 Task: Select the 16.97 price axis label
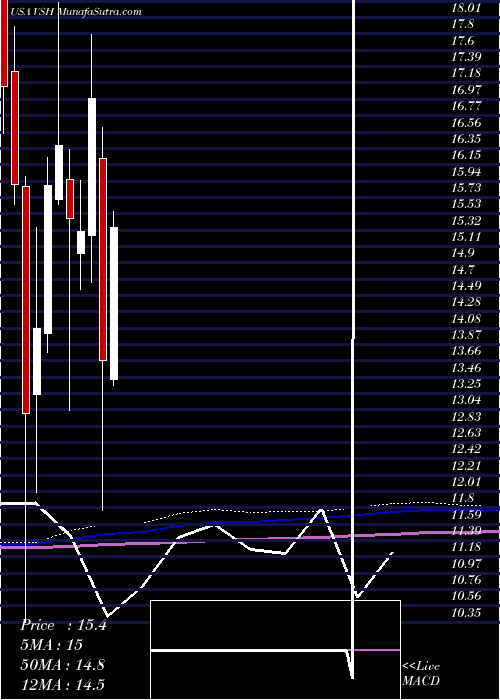click(466, 90)
